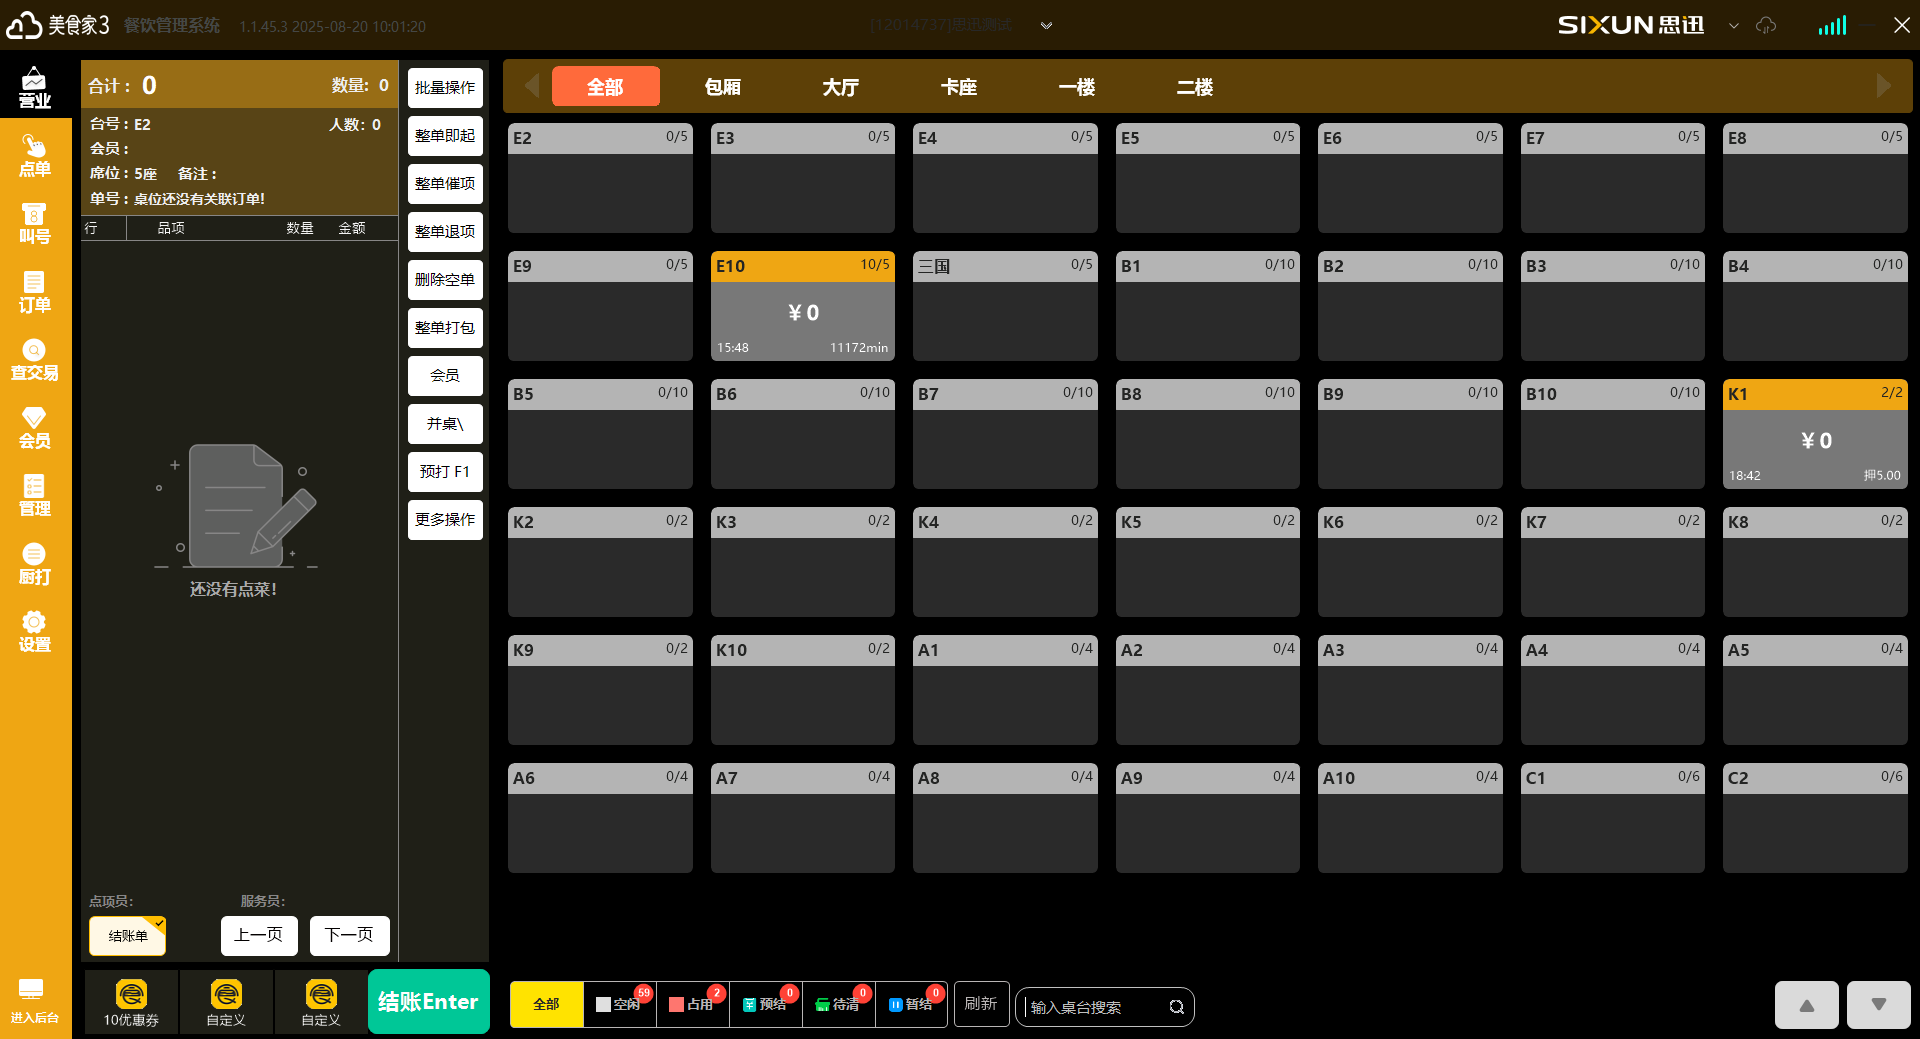1920x1039 pixels.
Task: Click the 整单催项 button
Action: point(445,184)
